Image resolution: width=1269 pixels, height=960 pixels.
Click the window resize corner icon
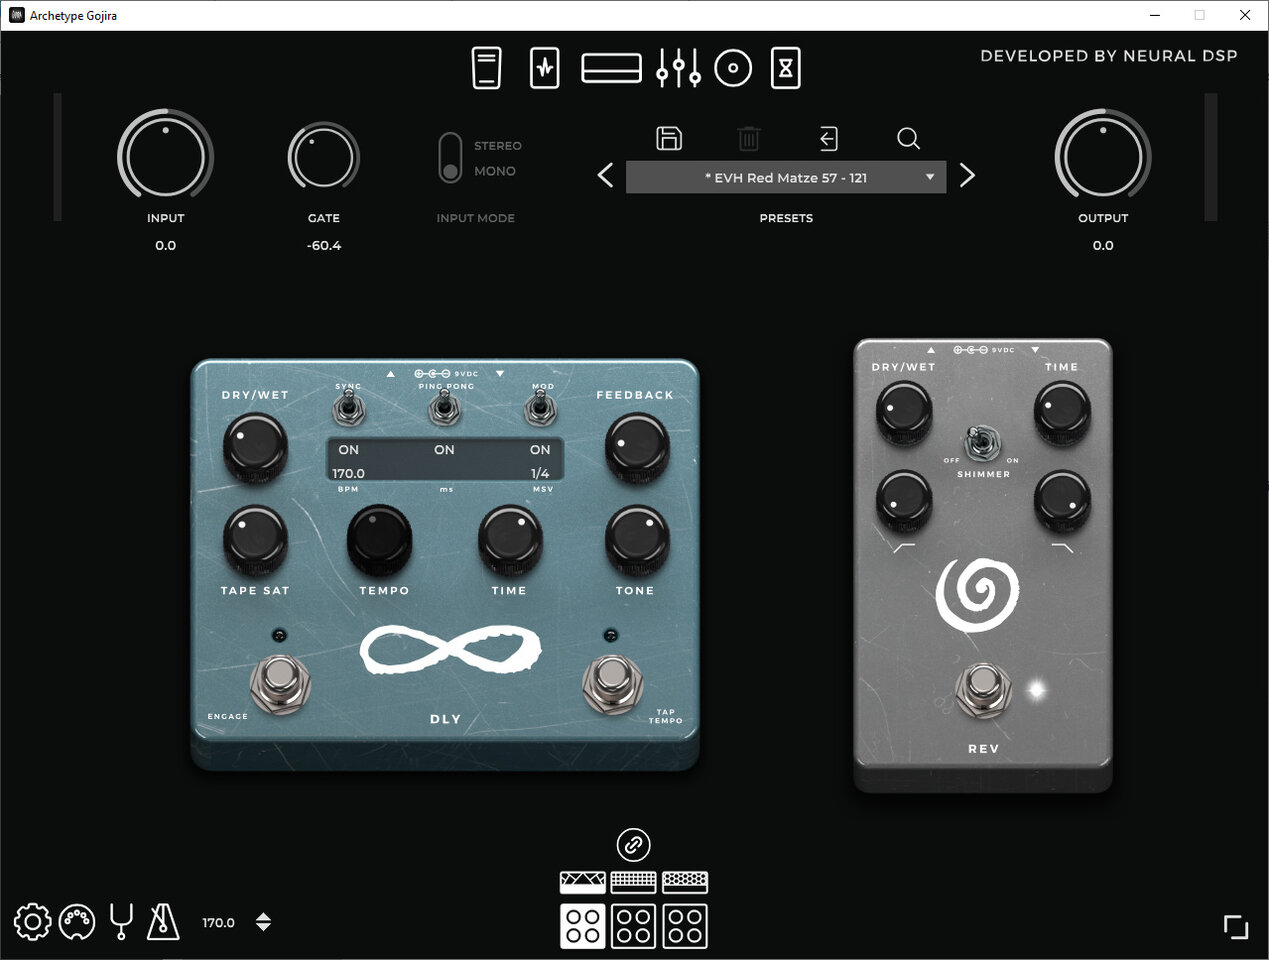click(1236, 927)
